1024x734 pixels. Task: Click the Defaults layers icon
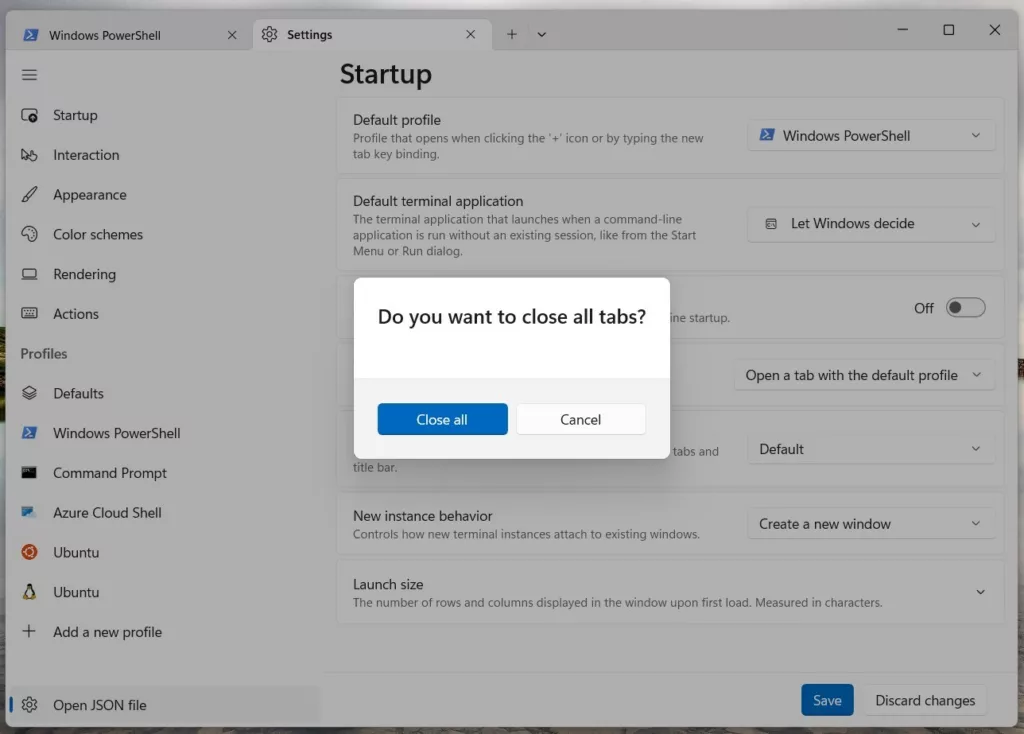[x=29, y=393]
